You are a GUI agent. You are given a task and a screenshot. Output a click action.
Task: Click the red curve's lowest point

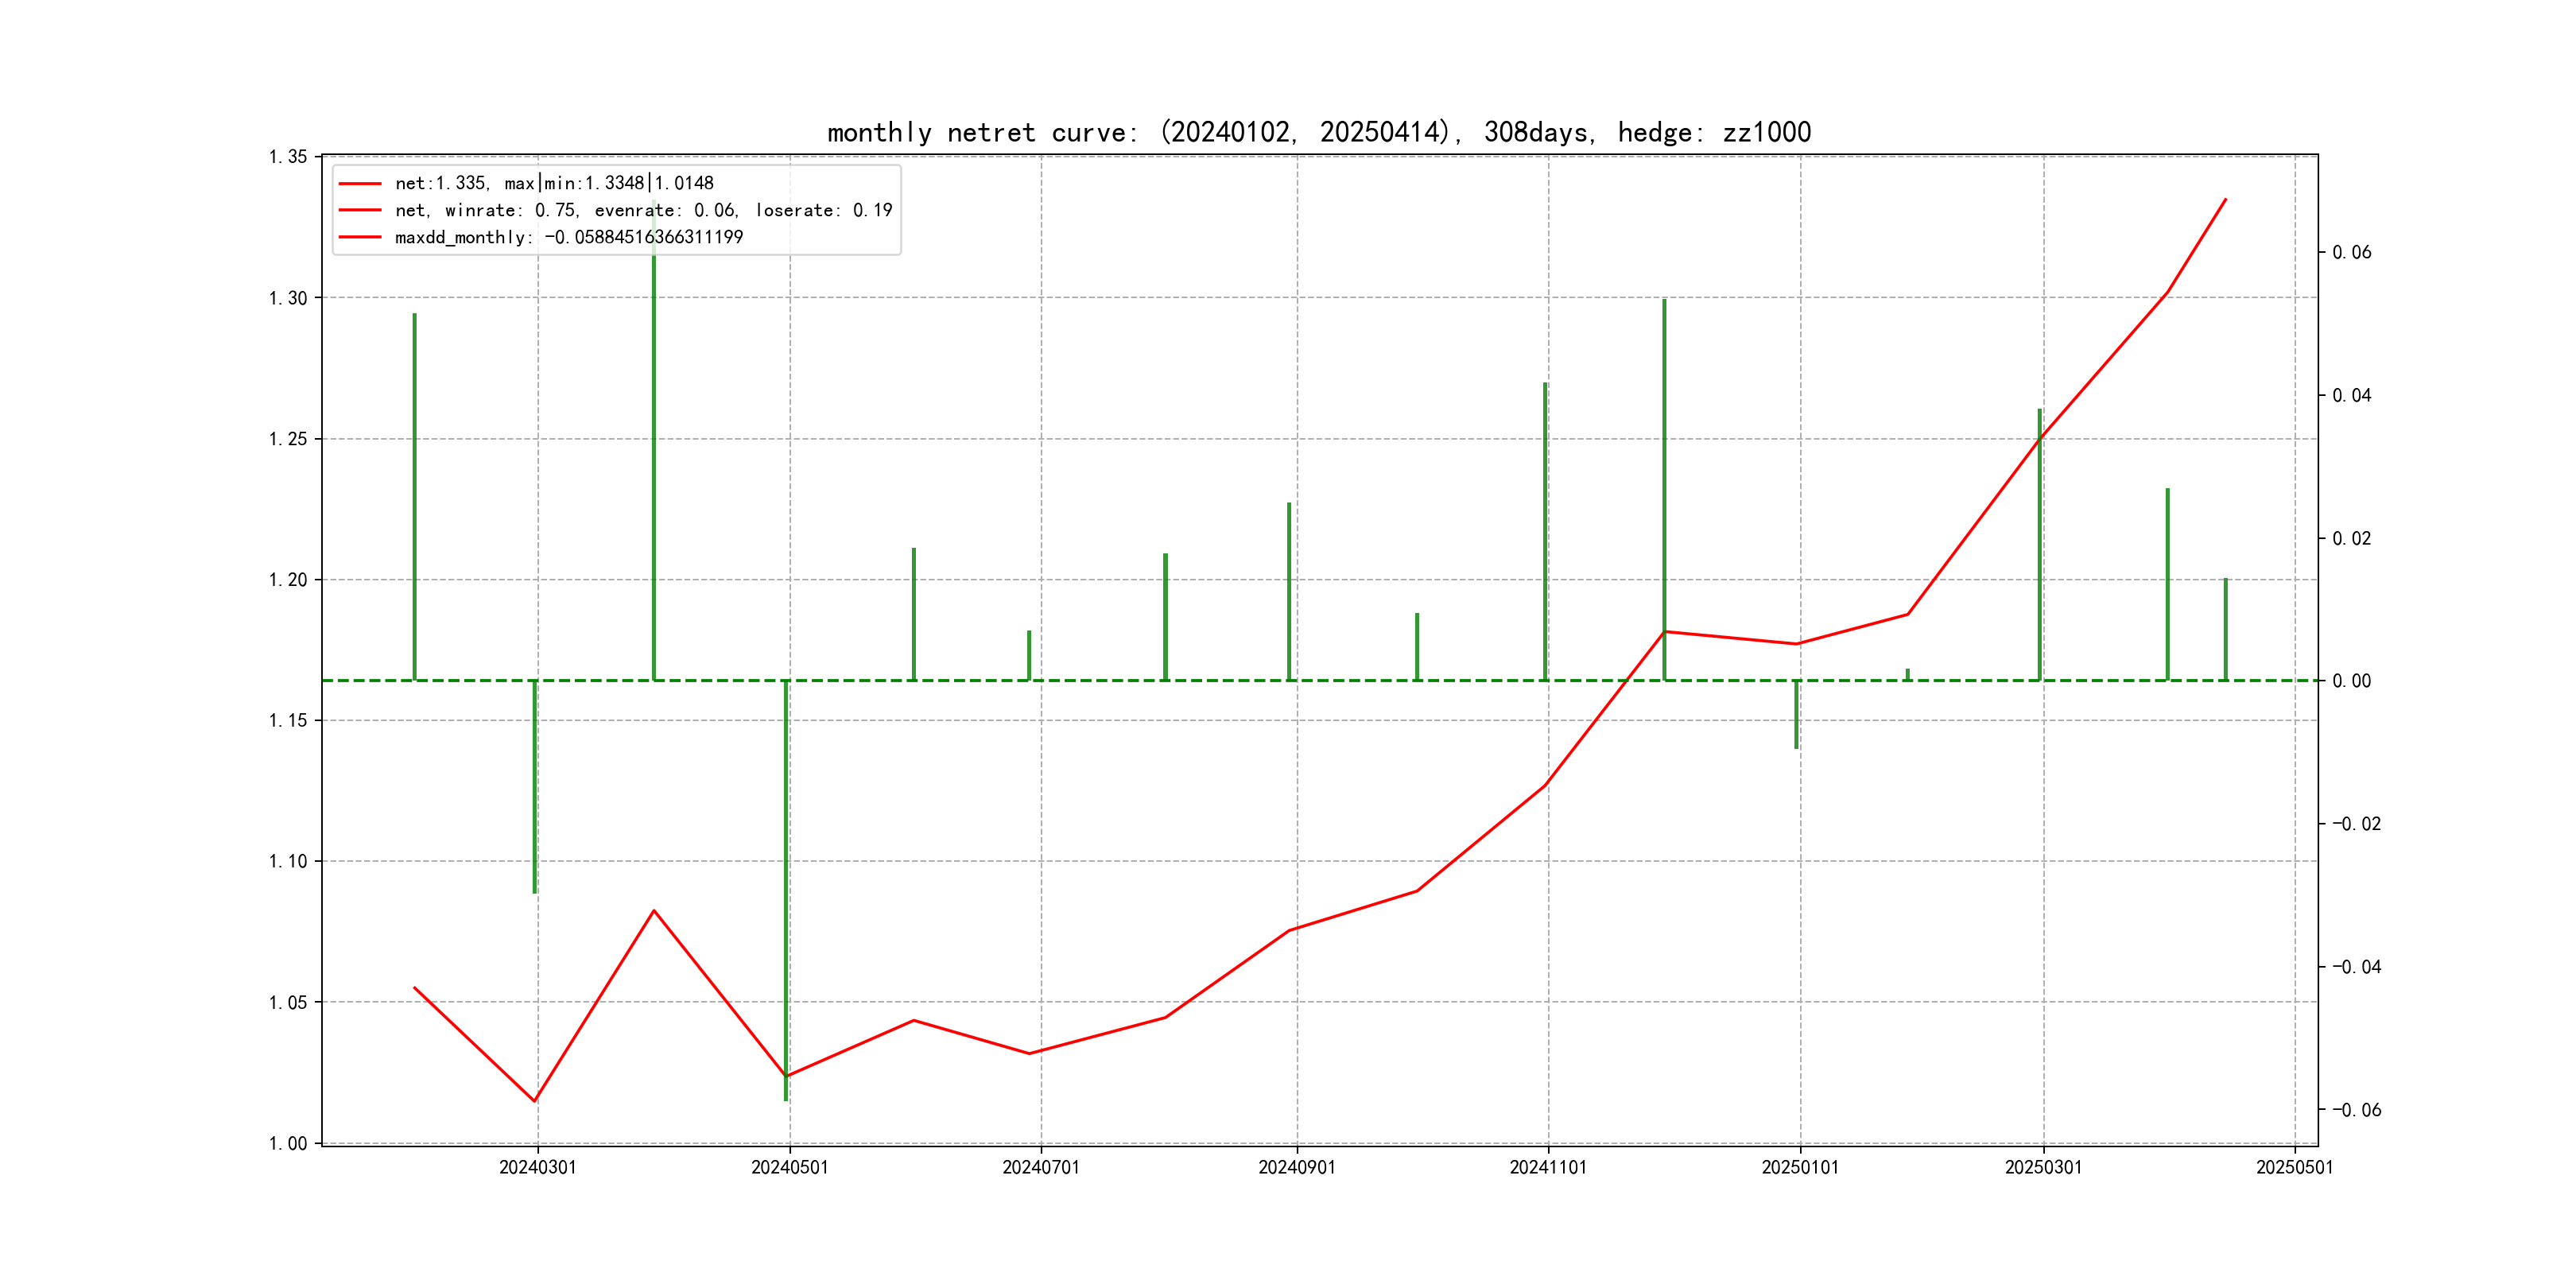[534, 1101]
